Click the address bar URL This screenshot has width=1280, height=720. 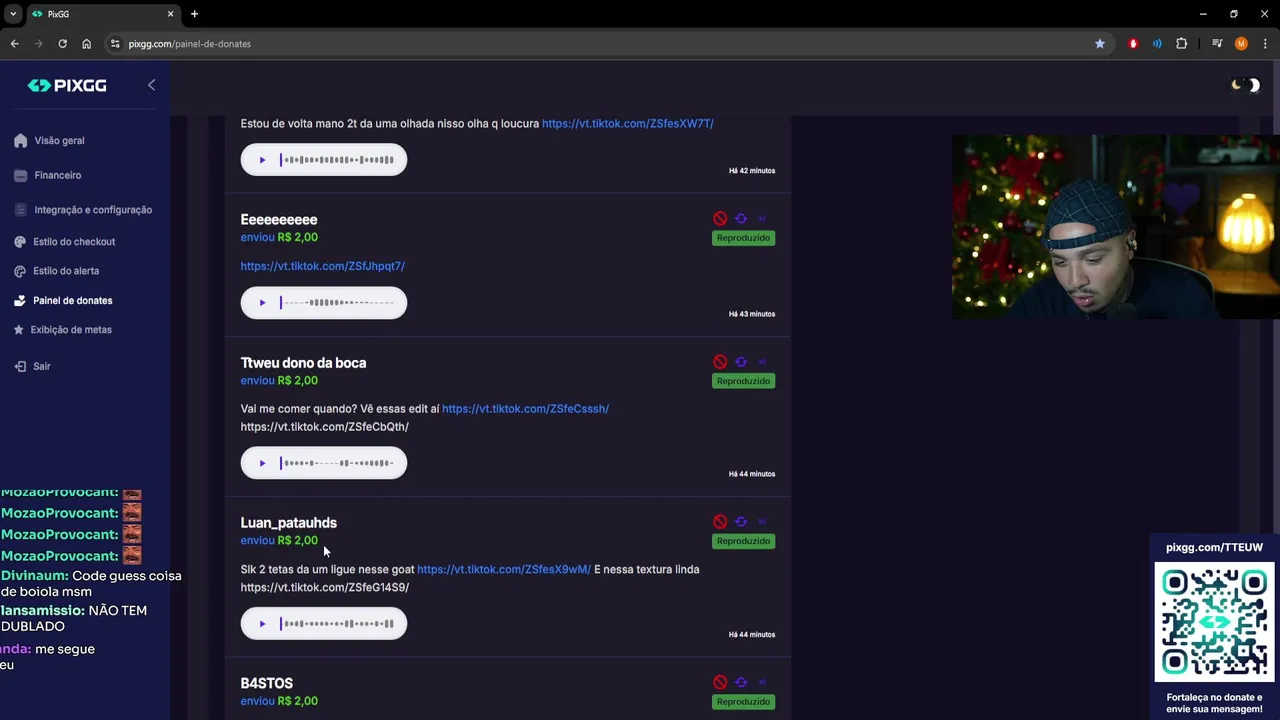[x=190, y=44]
